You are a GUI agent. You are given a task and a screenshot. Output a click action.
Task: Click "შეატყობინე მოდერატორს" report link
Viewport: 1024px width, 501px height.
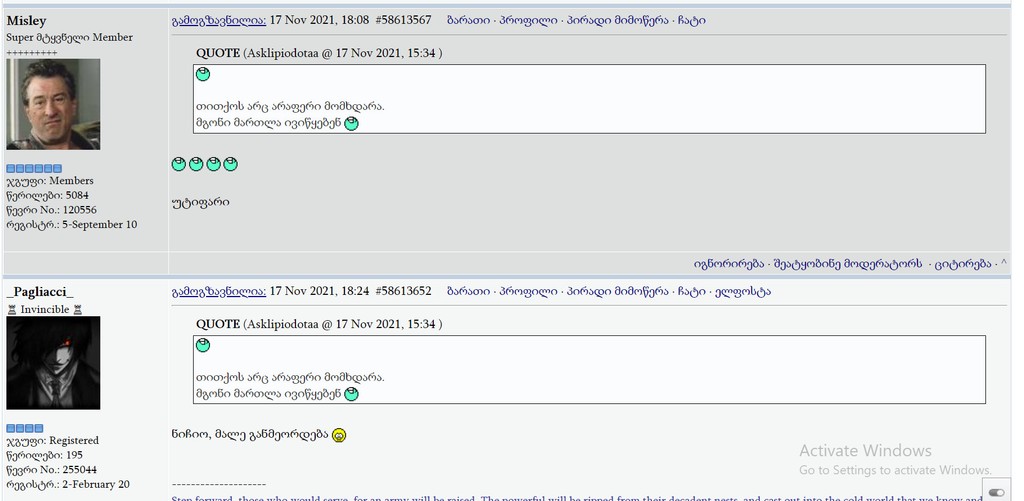point(848,264)
